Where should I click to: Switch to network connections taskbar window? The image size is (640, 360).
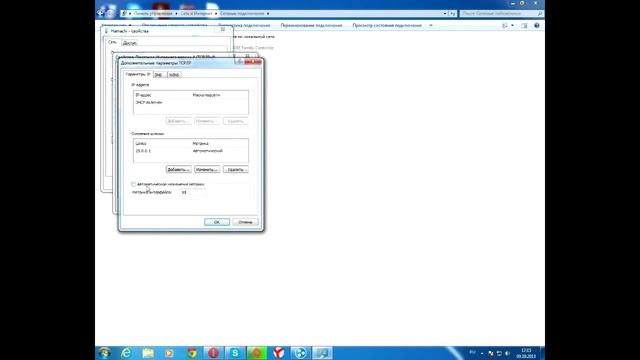pyautogui.click(x=322, y=353)
